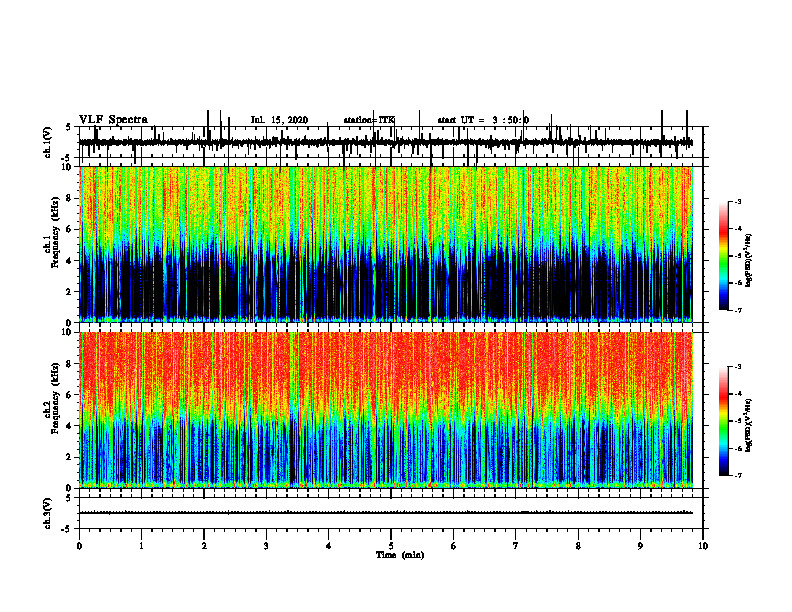Click the "4" minute tick on time axis
This screenshot has height=612, width=792.
pos(329,546)
